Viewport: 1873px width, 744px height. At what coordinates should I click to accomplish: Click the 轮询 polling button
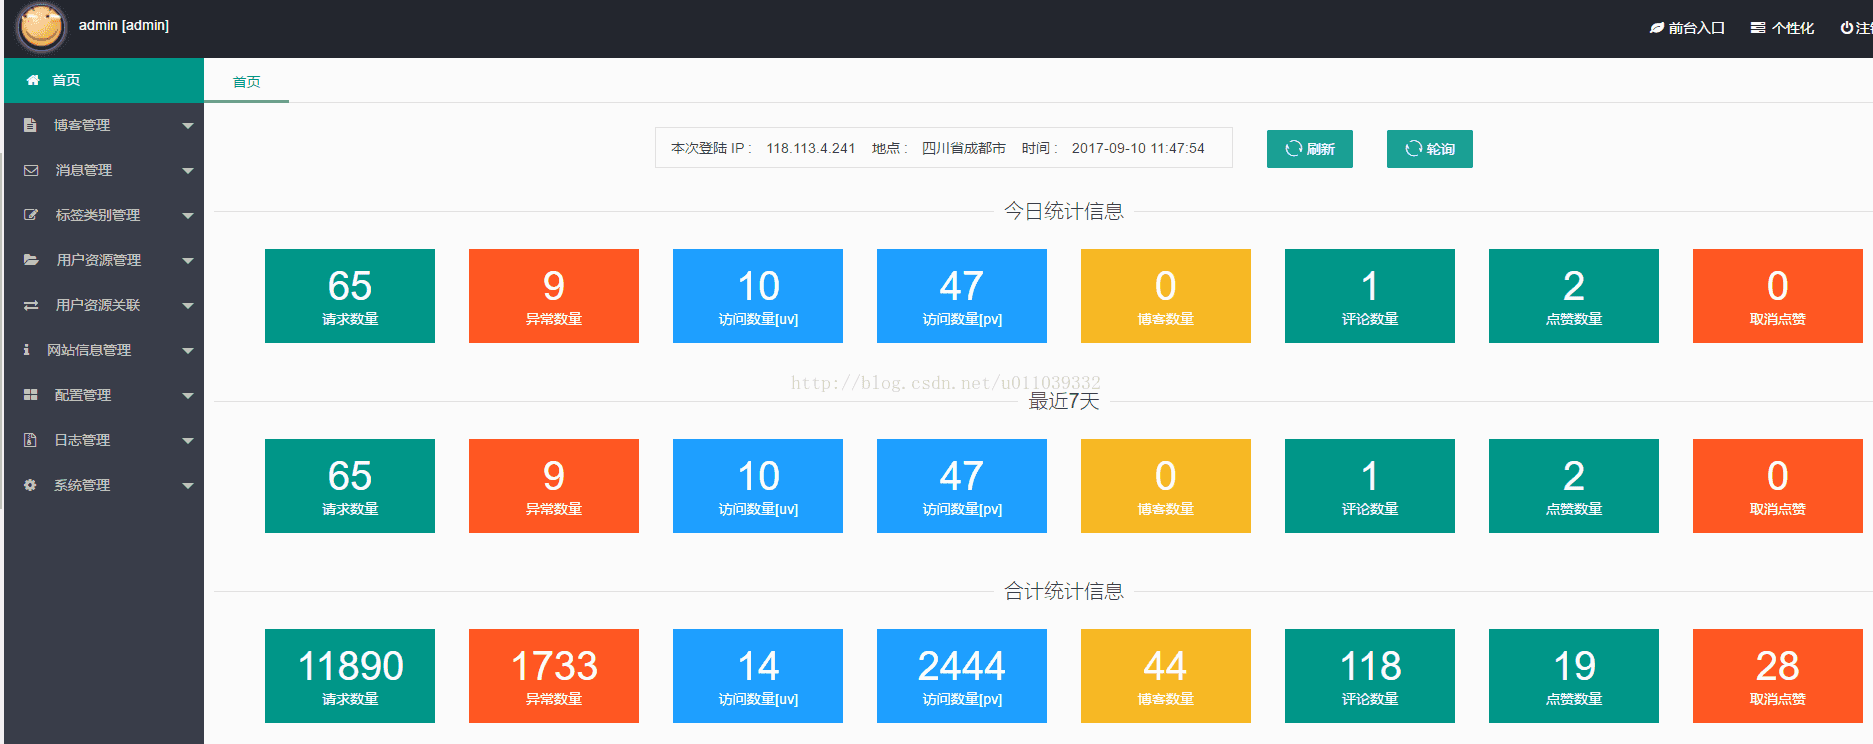pos(1429,149)
